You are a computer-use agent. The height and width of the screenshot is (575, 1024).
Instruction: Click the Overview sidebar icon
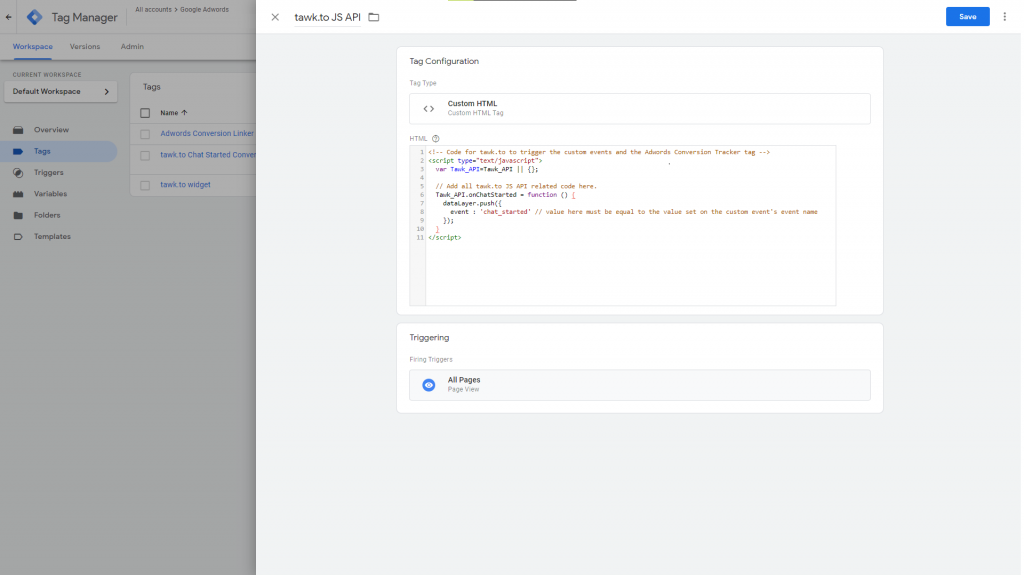[x=18, y=129]
